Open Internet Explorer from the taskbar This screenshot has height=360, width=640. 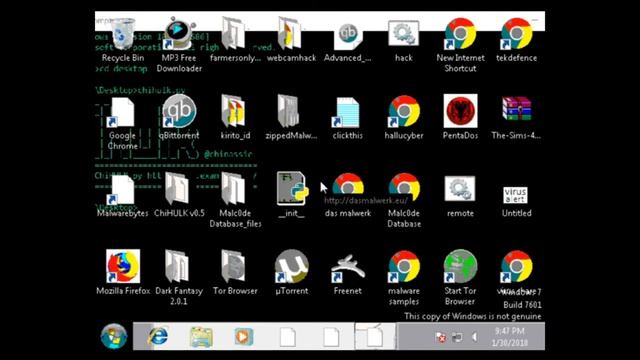pos(158,336)
